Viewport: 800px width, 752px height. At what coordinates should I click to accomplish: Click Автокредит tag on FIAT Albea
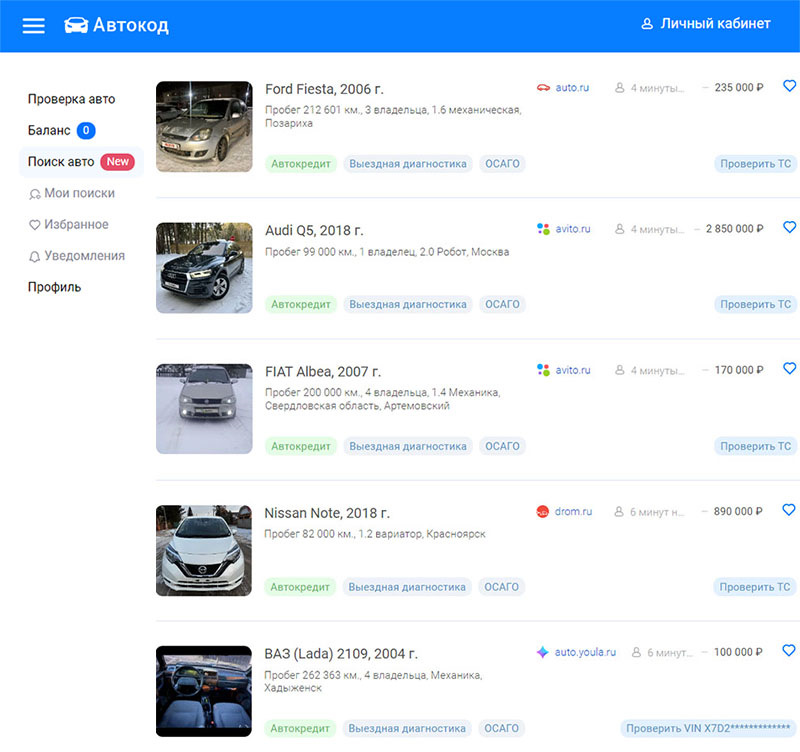300,446
